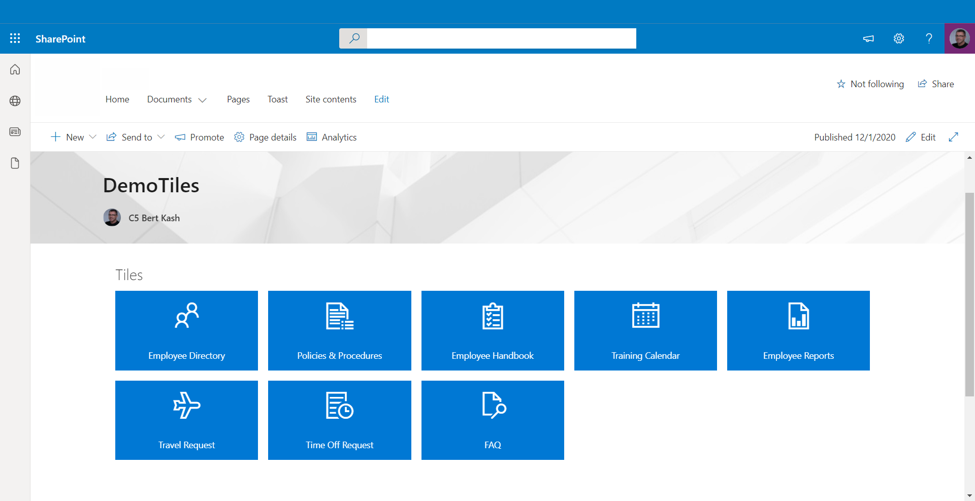Expand page to full screen icon
This screenshot has height=501, width=975.
pos(953,137)
